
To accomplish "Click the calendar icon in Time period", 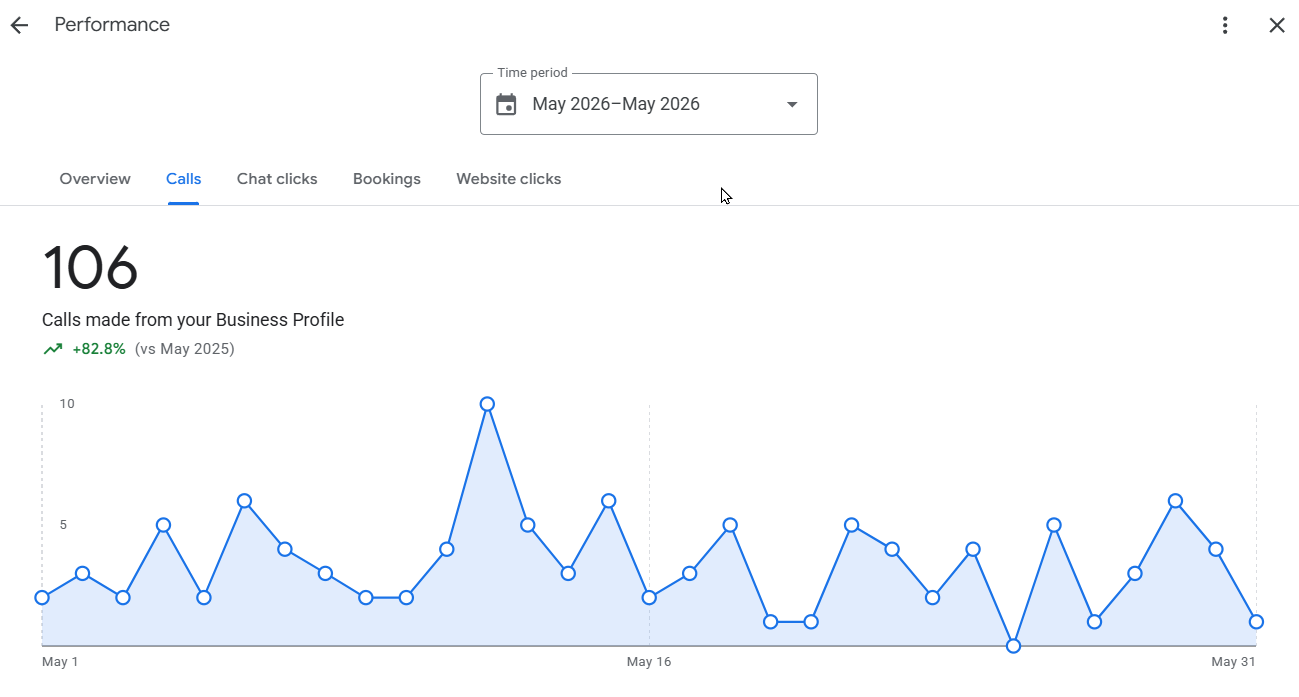I will click(507, 104).
